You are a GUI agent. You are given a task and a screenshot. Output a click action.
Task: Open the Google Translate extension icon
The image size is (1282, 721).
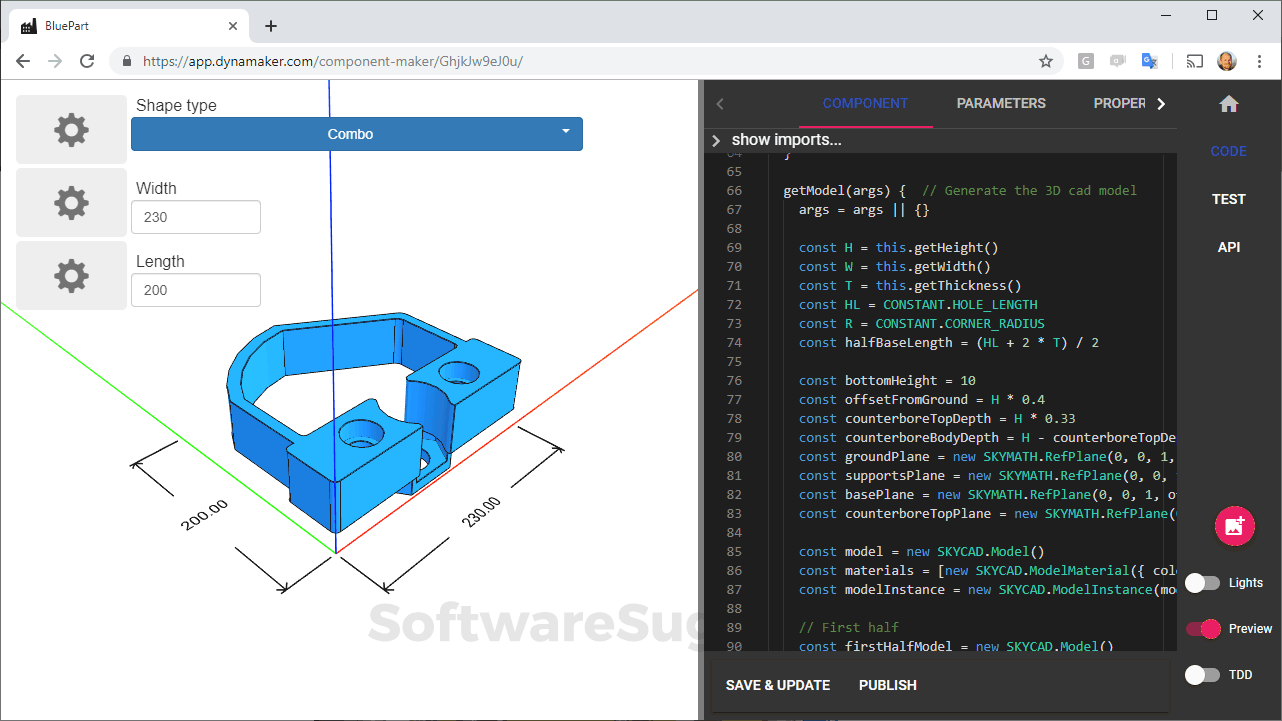click(x=1150, y=61)
